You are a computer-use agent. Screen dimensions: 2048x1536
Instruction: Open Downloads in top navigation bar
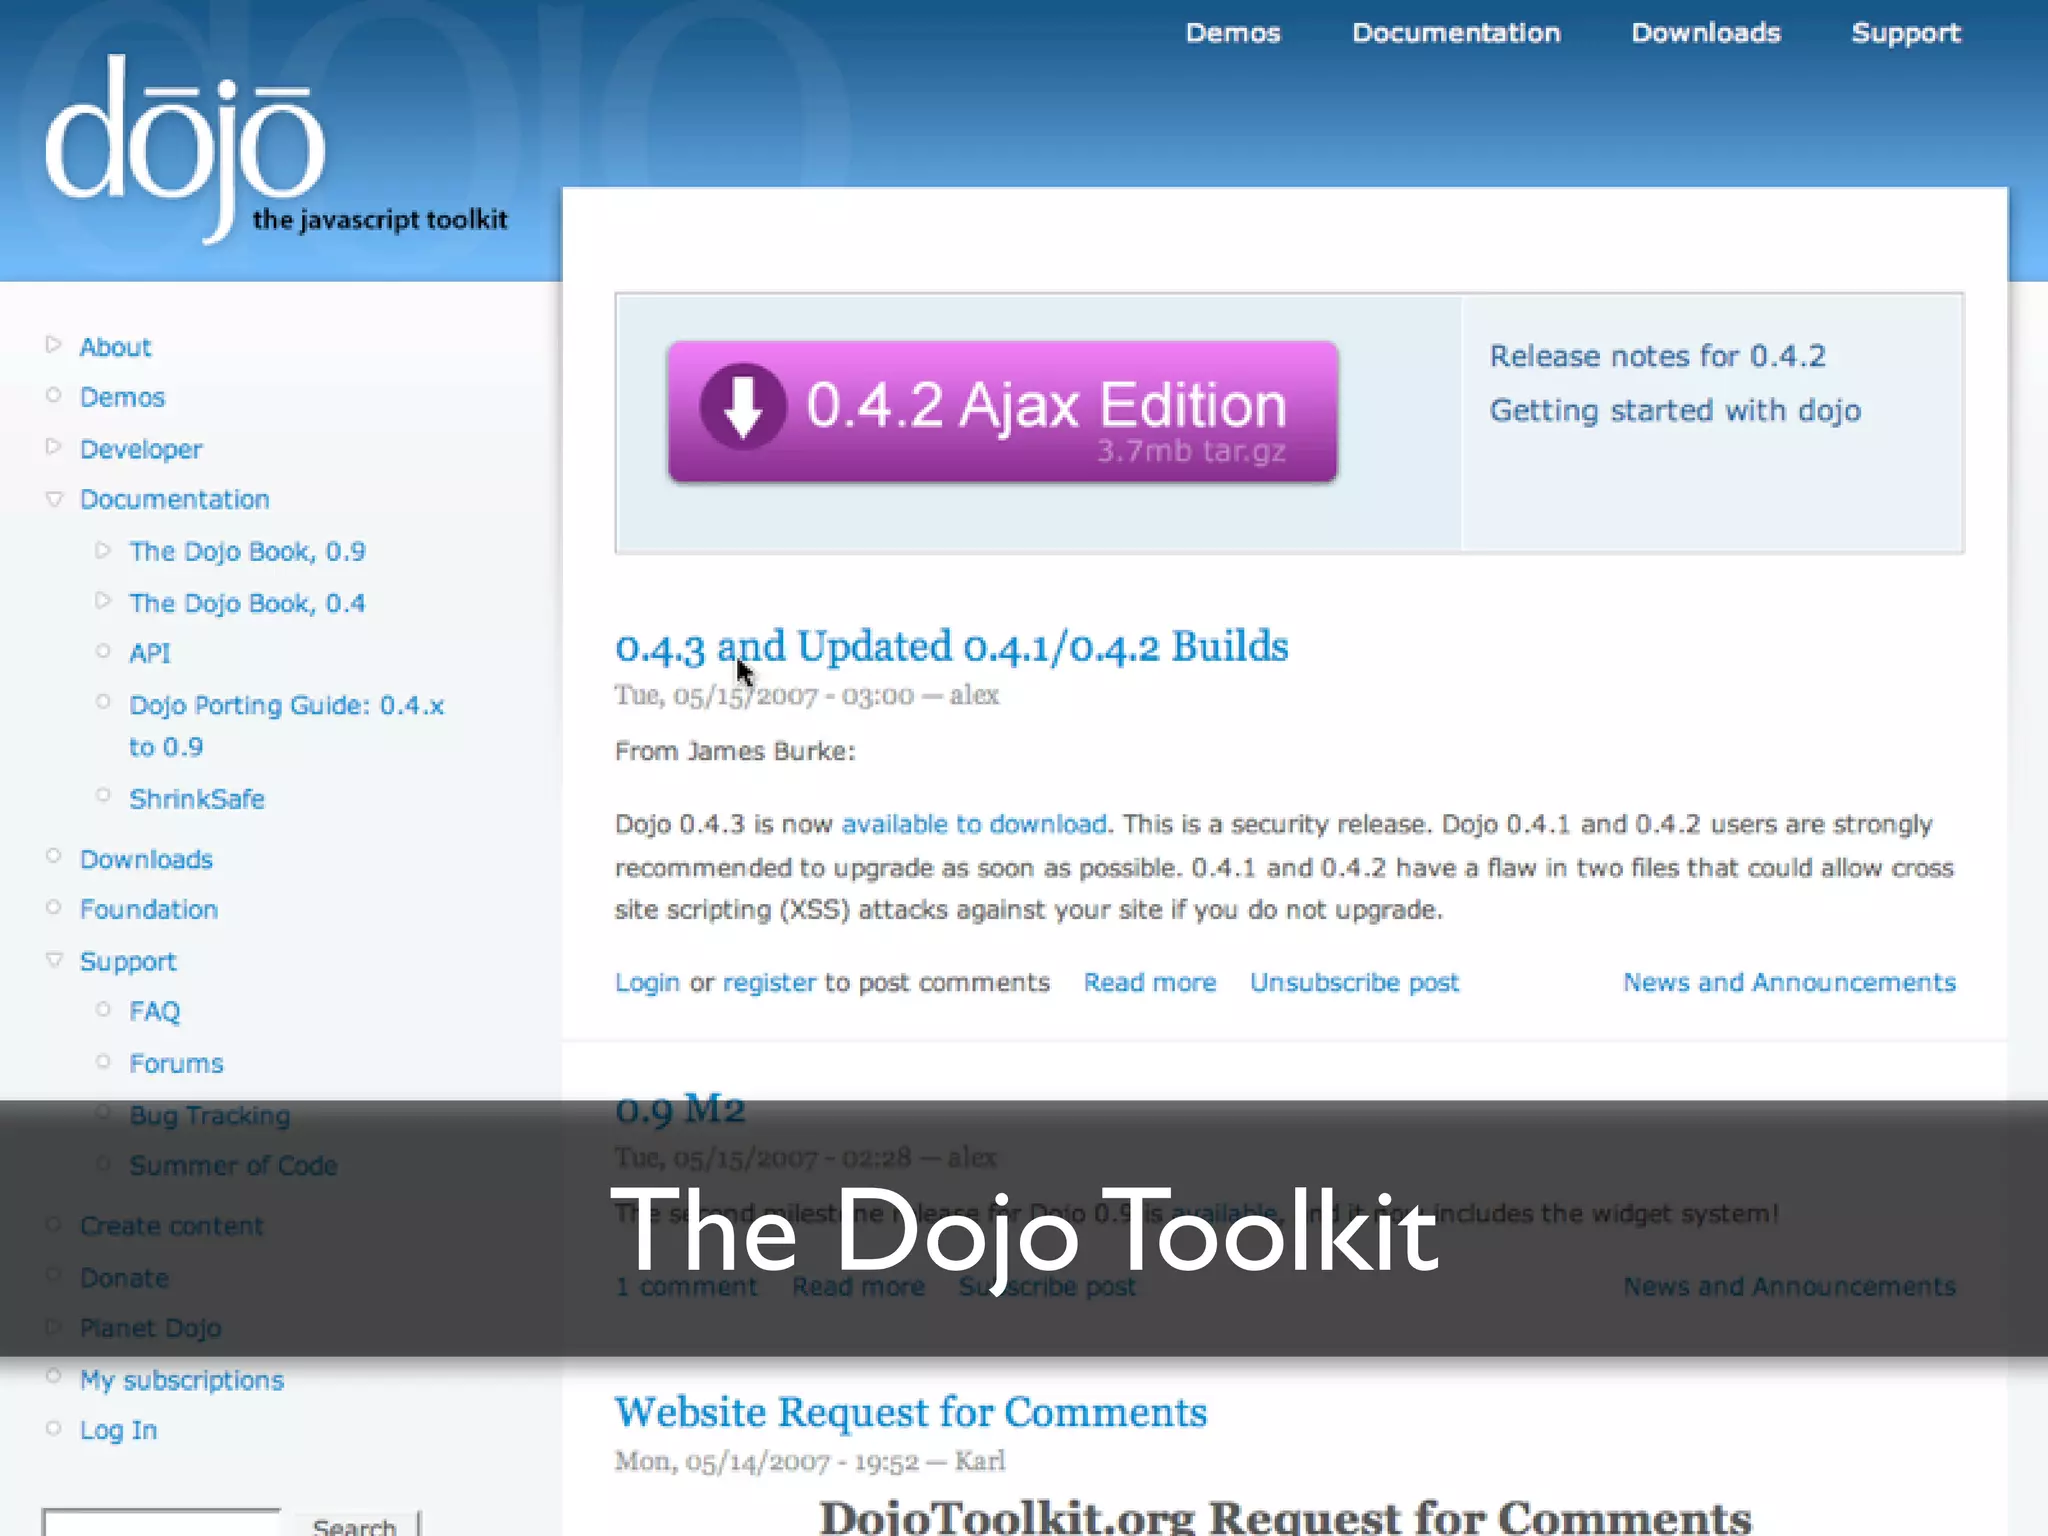click(x=1705, y=33)
